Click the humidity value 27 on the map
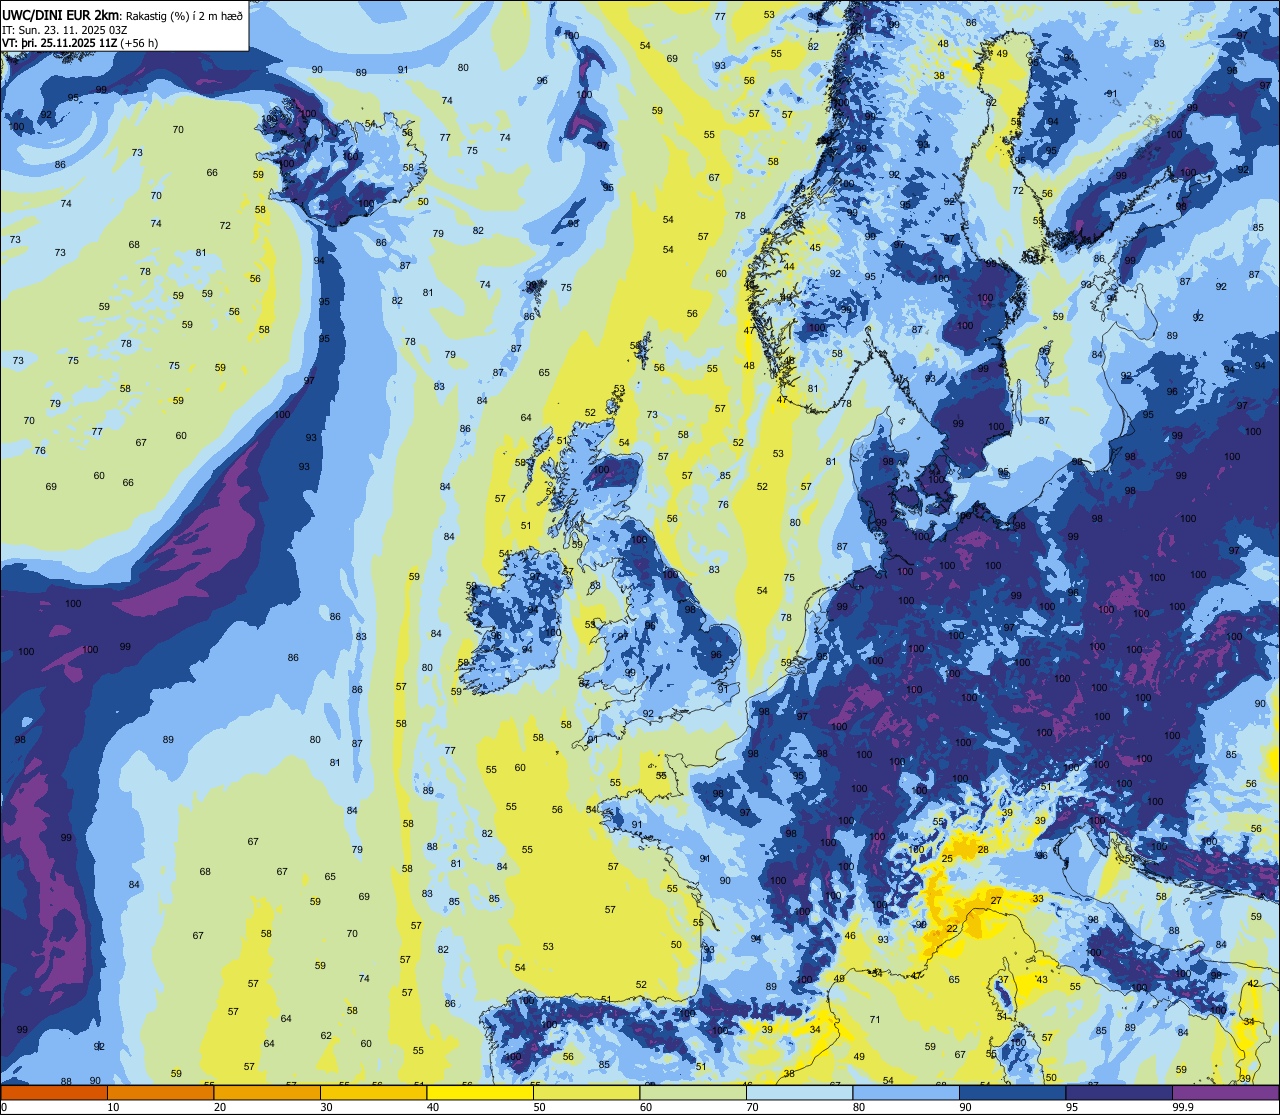 coord(996,901)
